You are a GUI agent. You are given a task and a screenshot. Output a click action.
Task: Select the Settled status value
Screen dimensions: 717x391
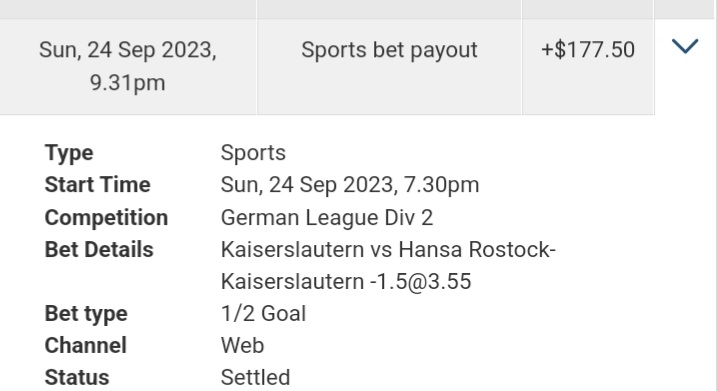click(255, 378)
